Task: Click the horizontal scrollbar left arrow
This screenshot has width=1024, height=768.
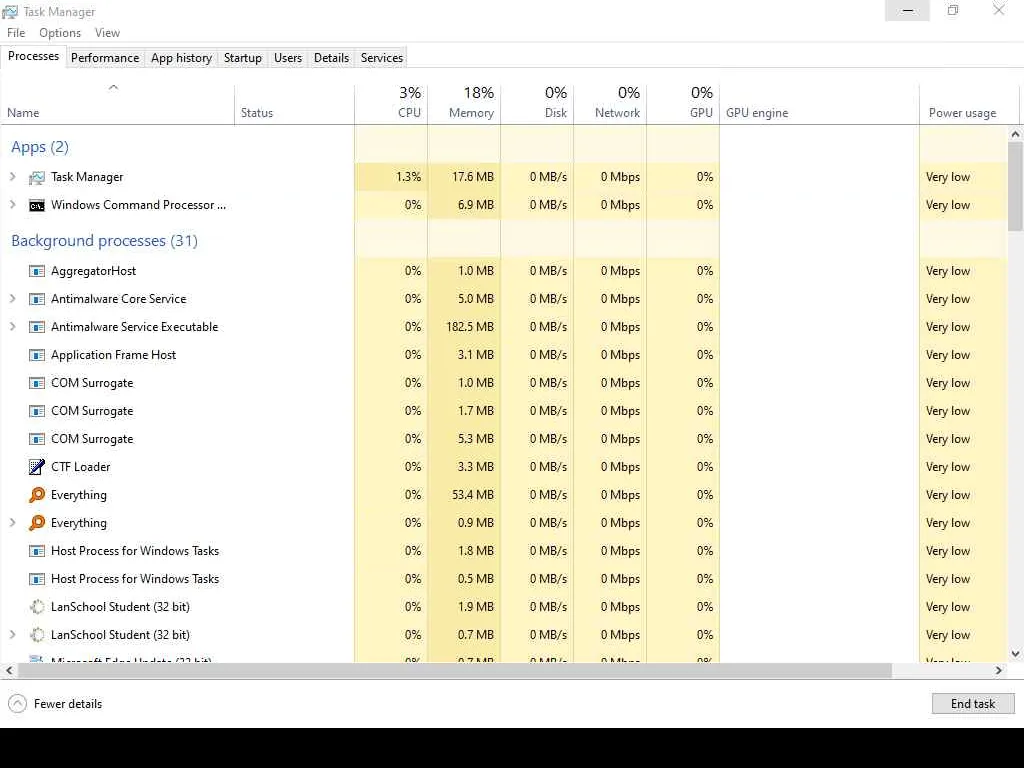Action: tap(9, 671)
